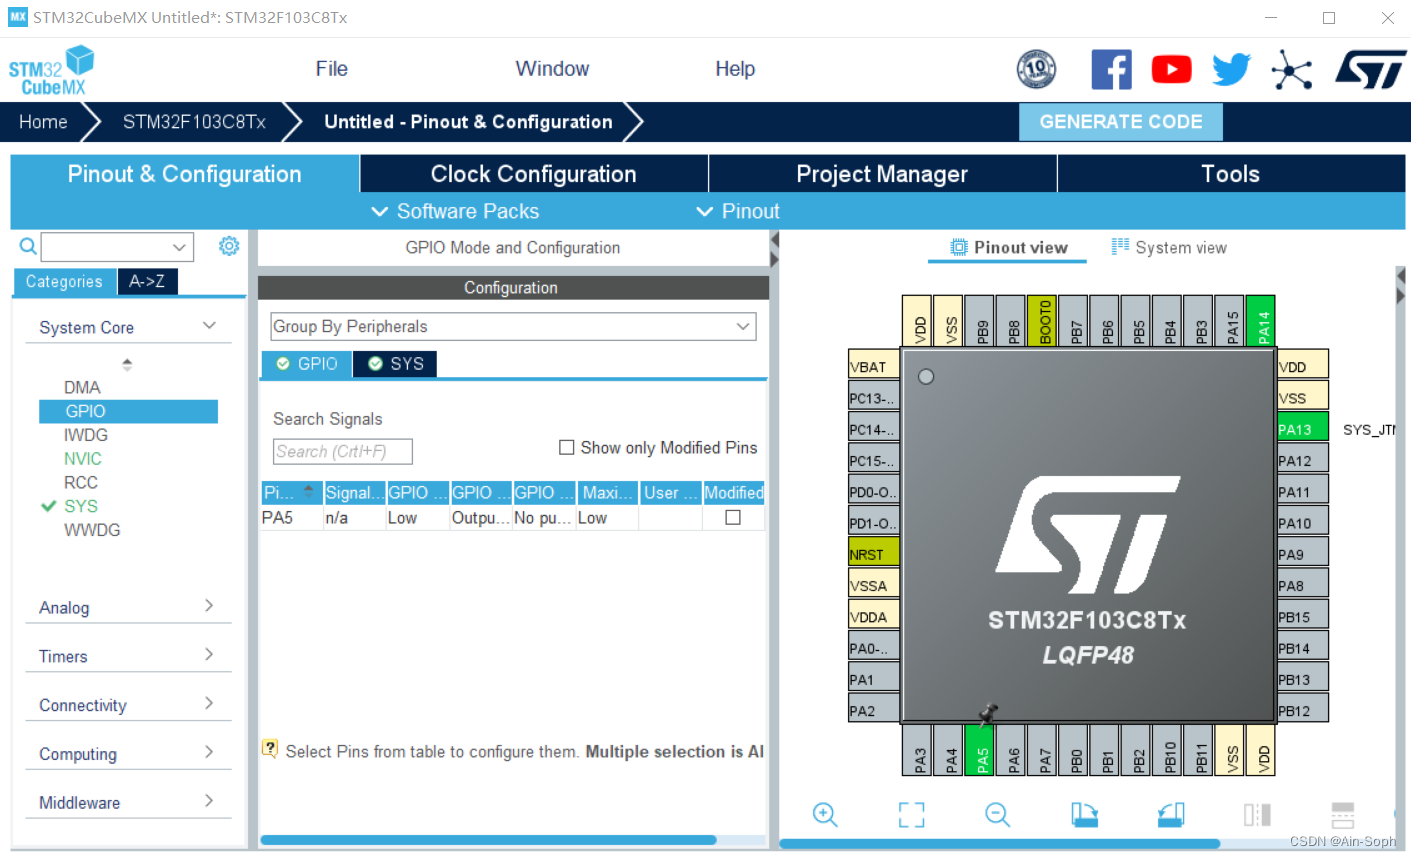
Task: Flip the chip vertically
Action: (x=1343, y=815)
